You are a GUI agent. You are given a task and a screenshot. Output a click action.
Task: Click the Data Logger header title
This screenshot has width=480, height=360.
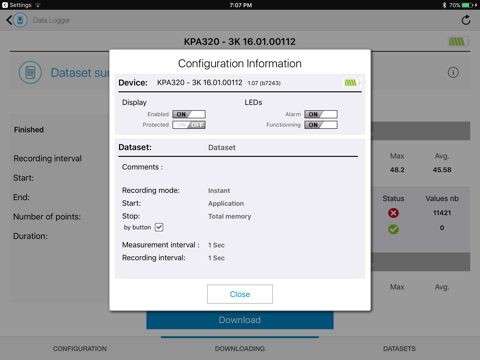[x=51, y=20]
